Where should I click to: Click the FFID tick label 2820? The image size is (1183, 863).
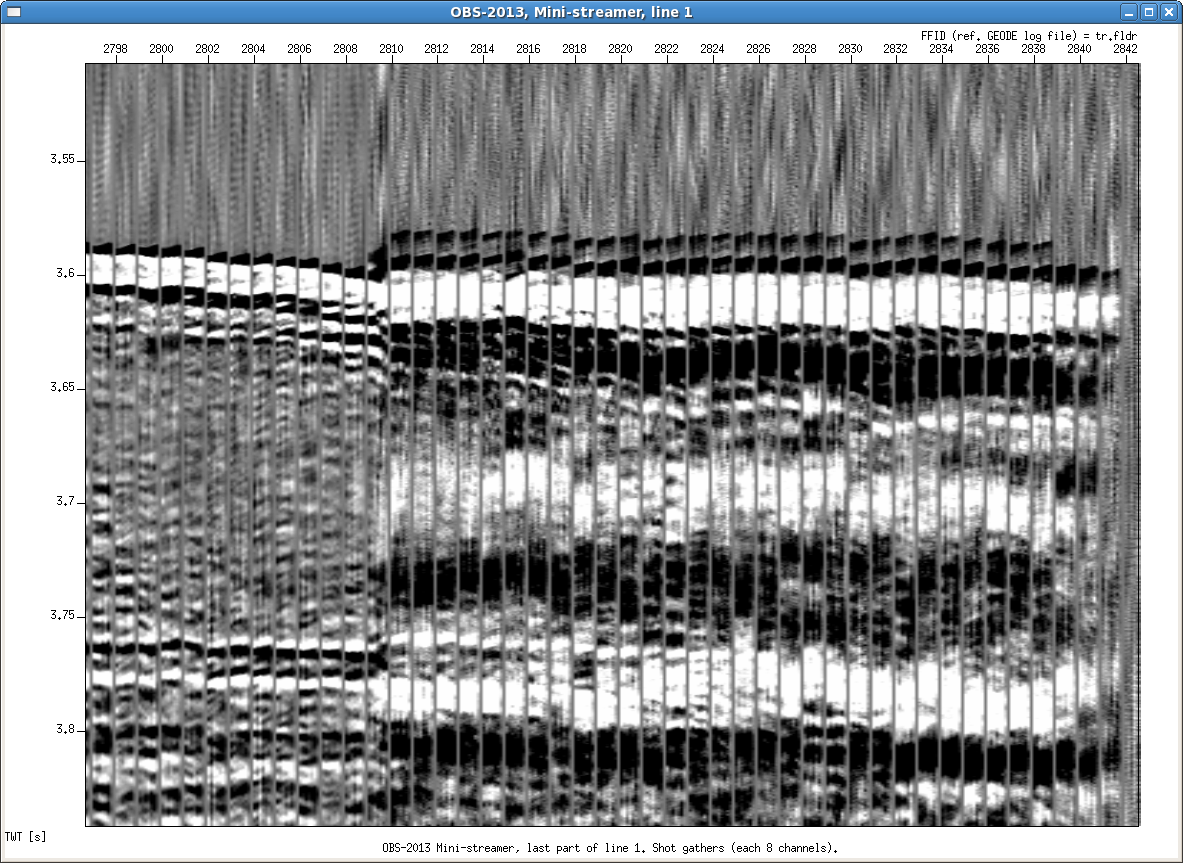tap(620, 48)
